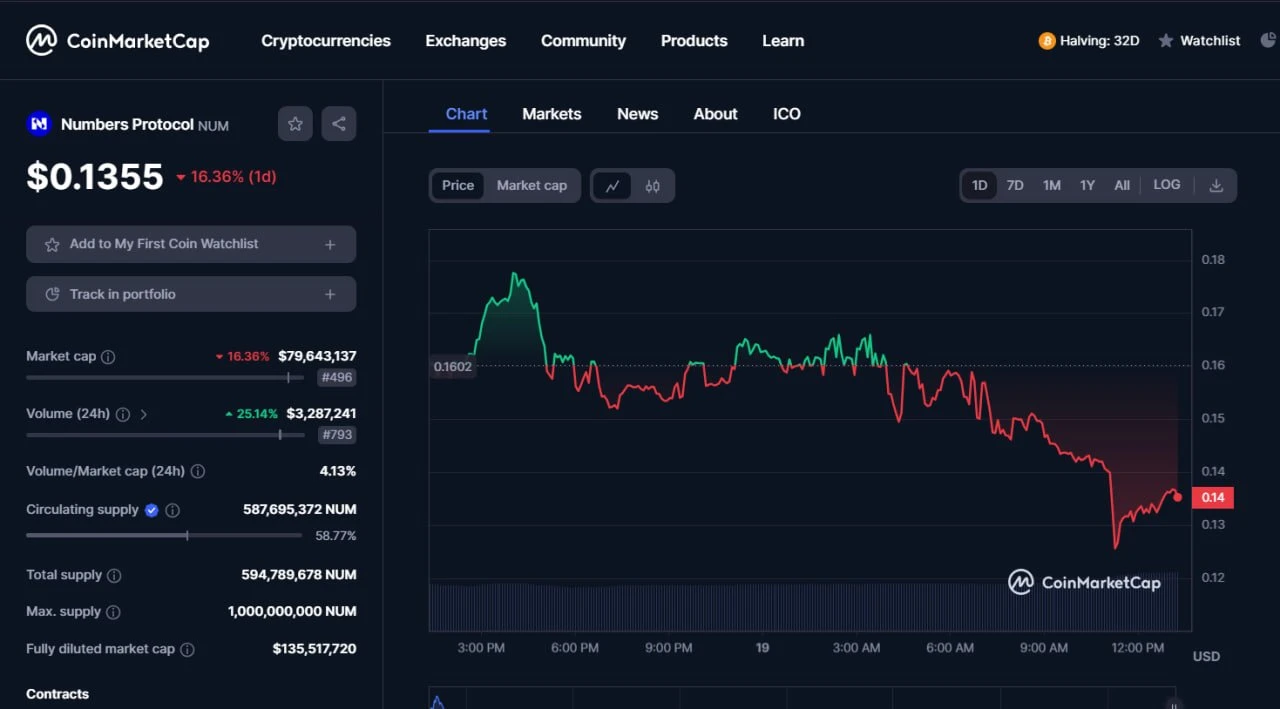Click the share icon beside Numbers Protocol

click(339, 124)
